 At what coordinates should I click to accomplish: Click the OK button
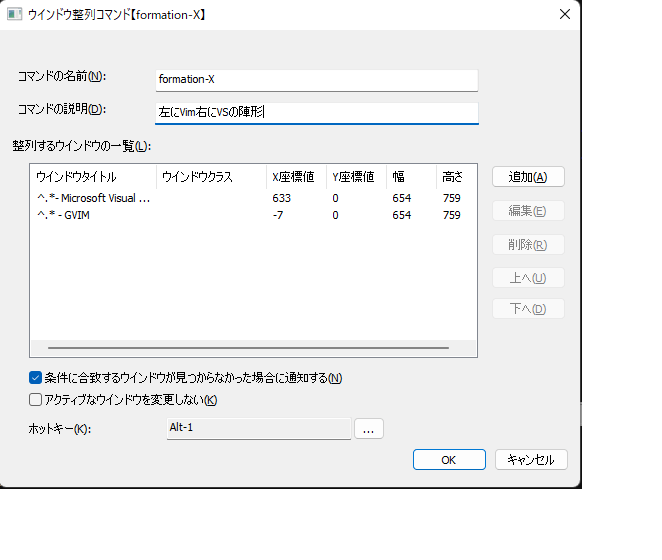pos(449,459)
